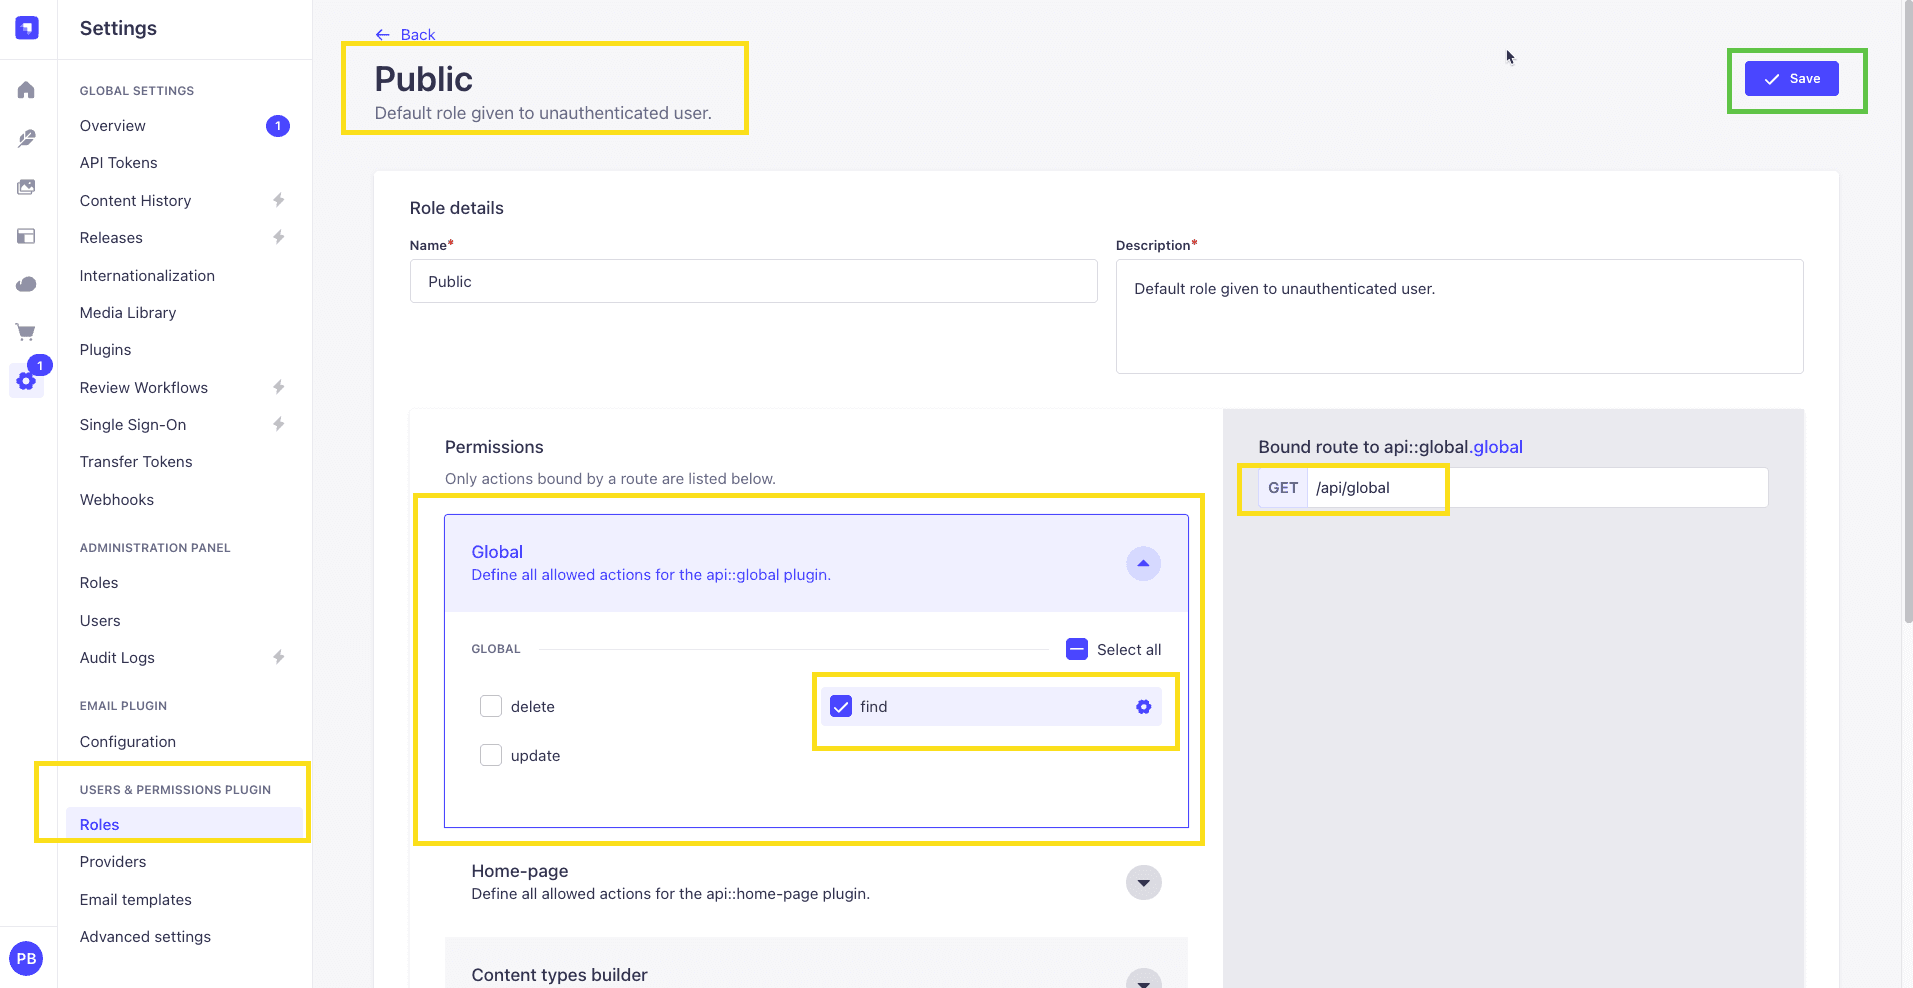Enable the update permission checkbox

[x=491, y=756]
